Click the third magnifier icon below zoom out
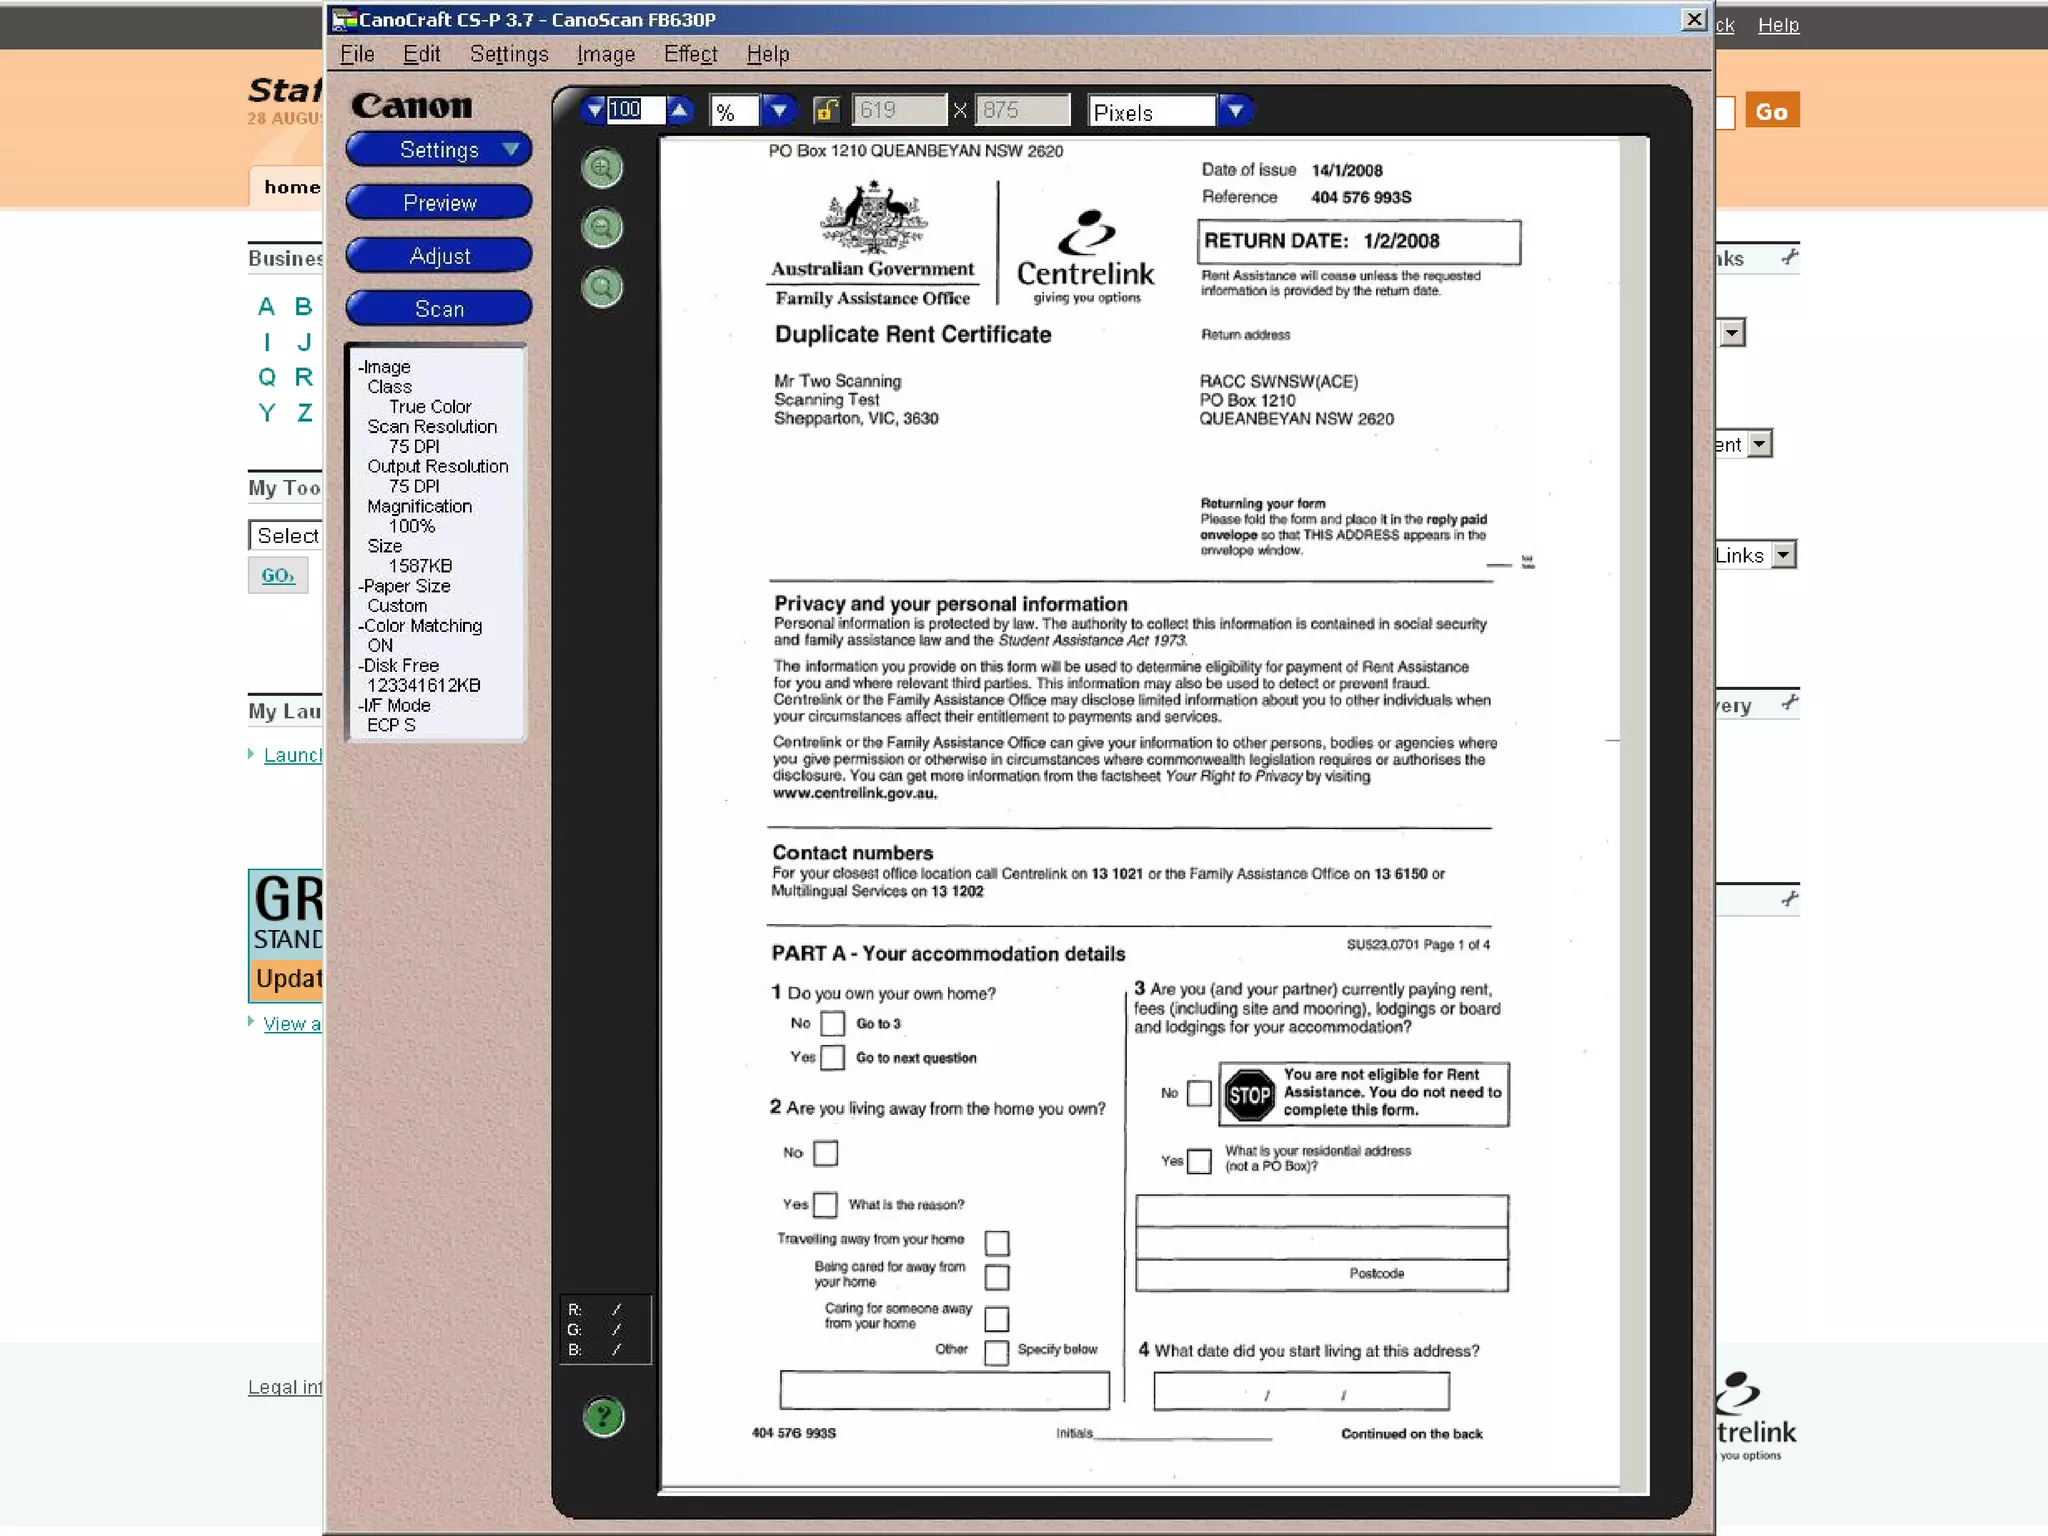2048x1536 pixels. [x=602, y=288]
